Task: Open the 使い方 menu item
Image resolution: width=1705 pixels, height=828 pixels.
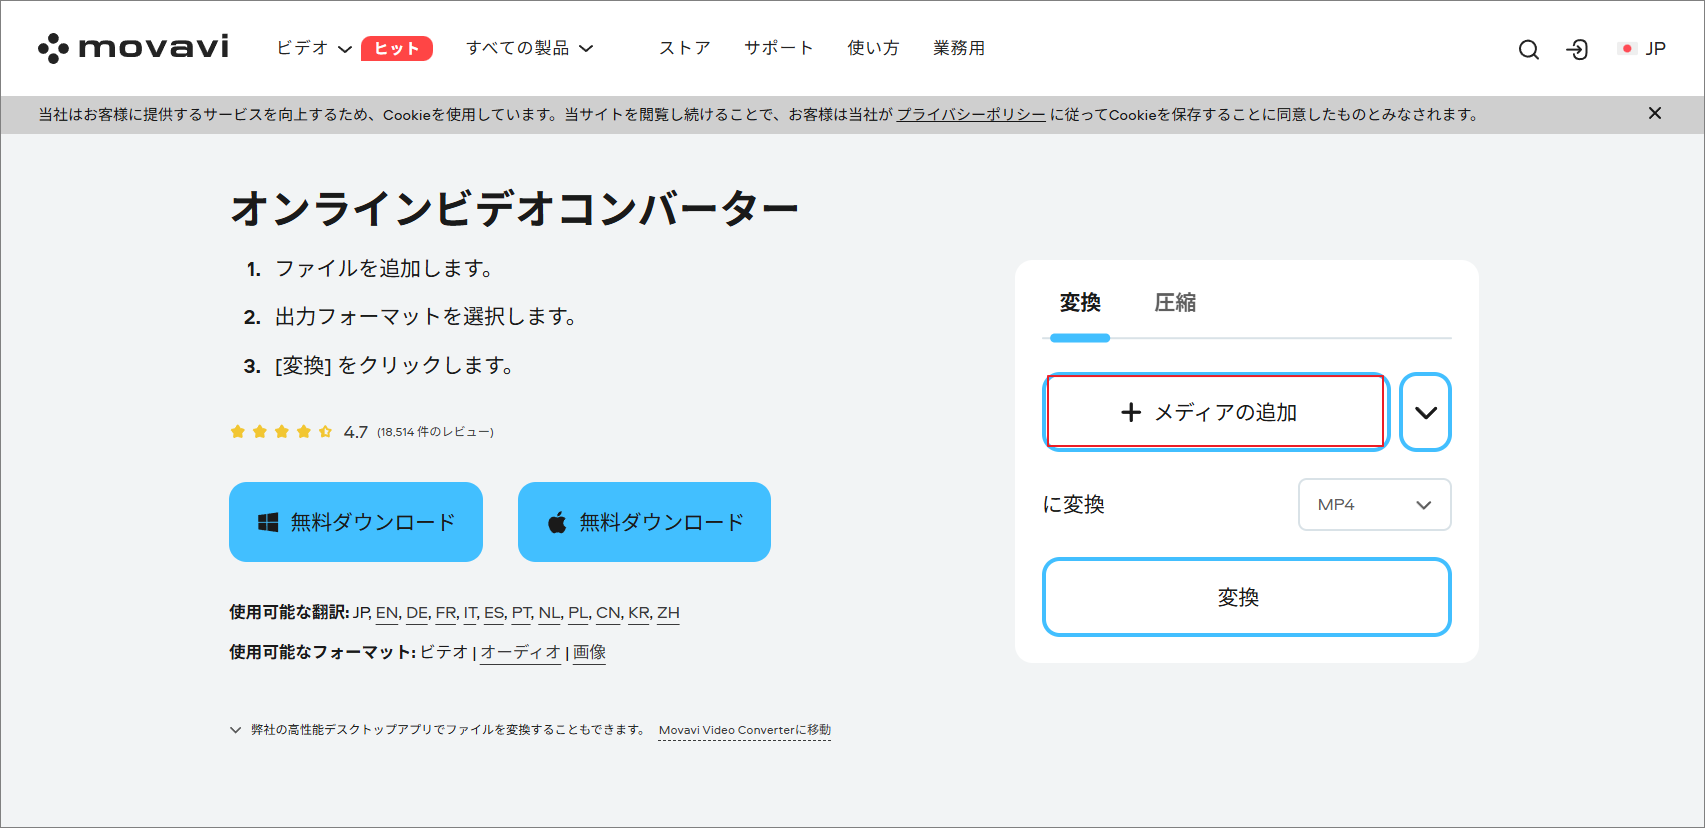Action: pos(873,48)
